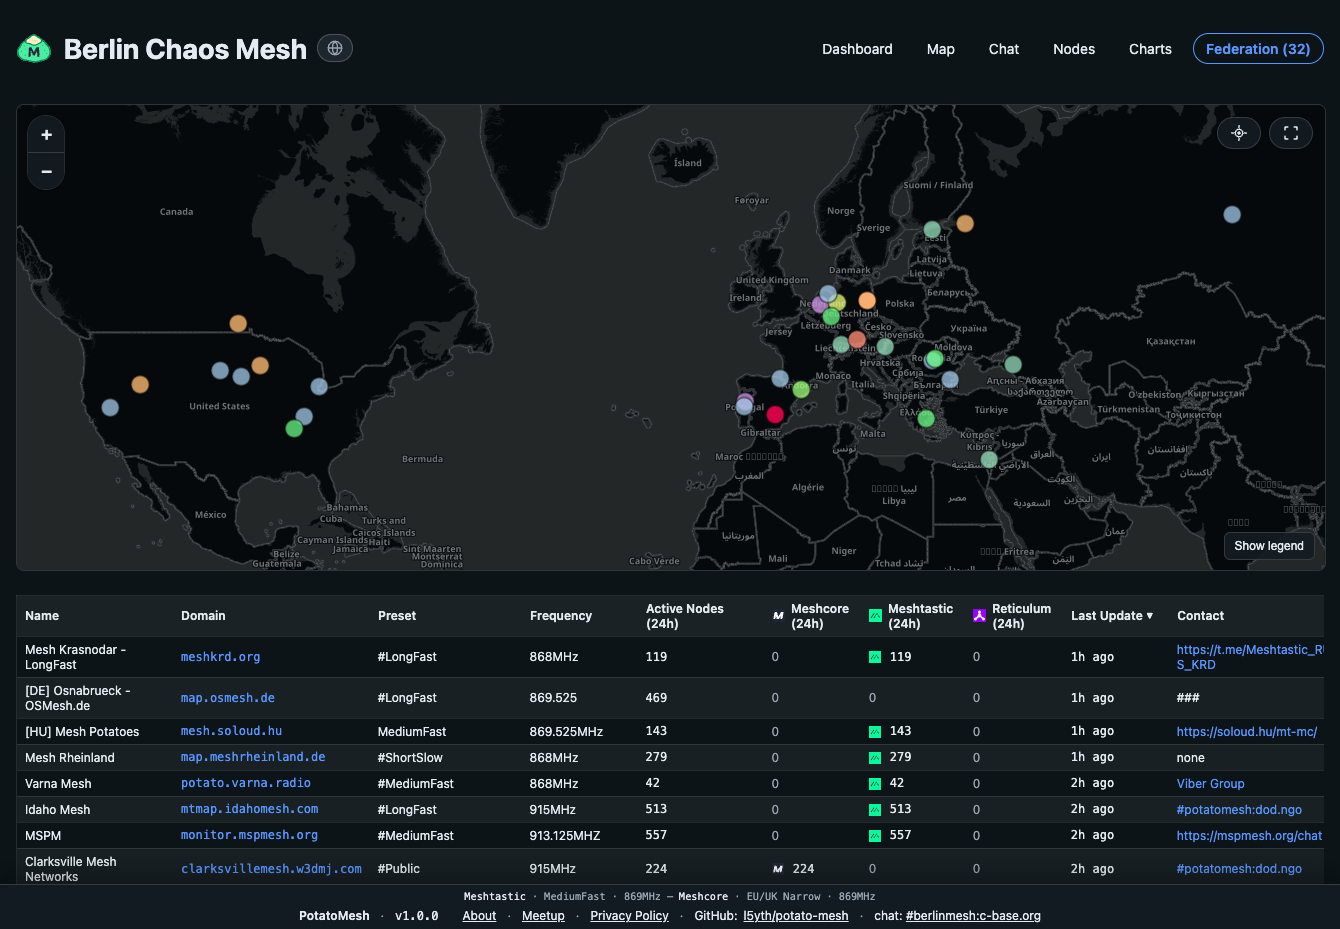Open mesh.soloud.hu domain link
The image size is (1340, 929).
pos(231,731)
